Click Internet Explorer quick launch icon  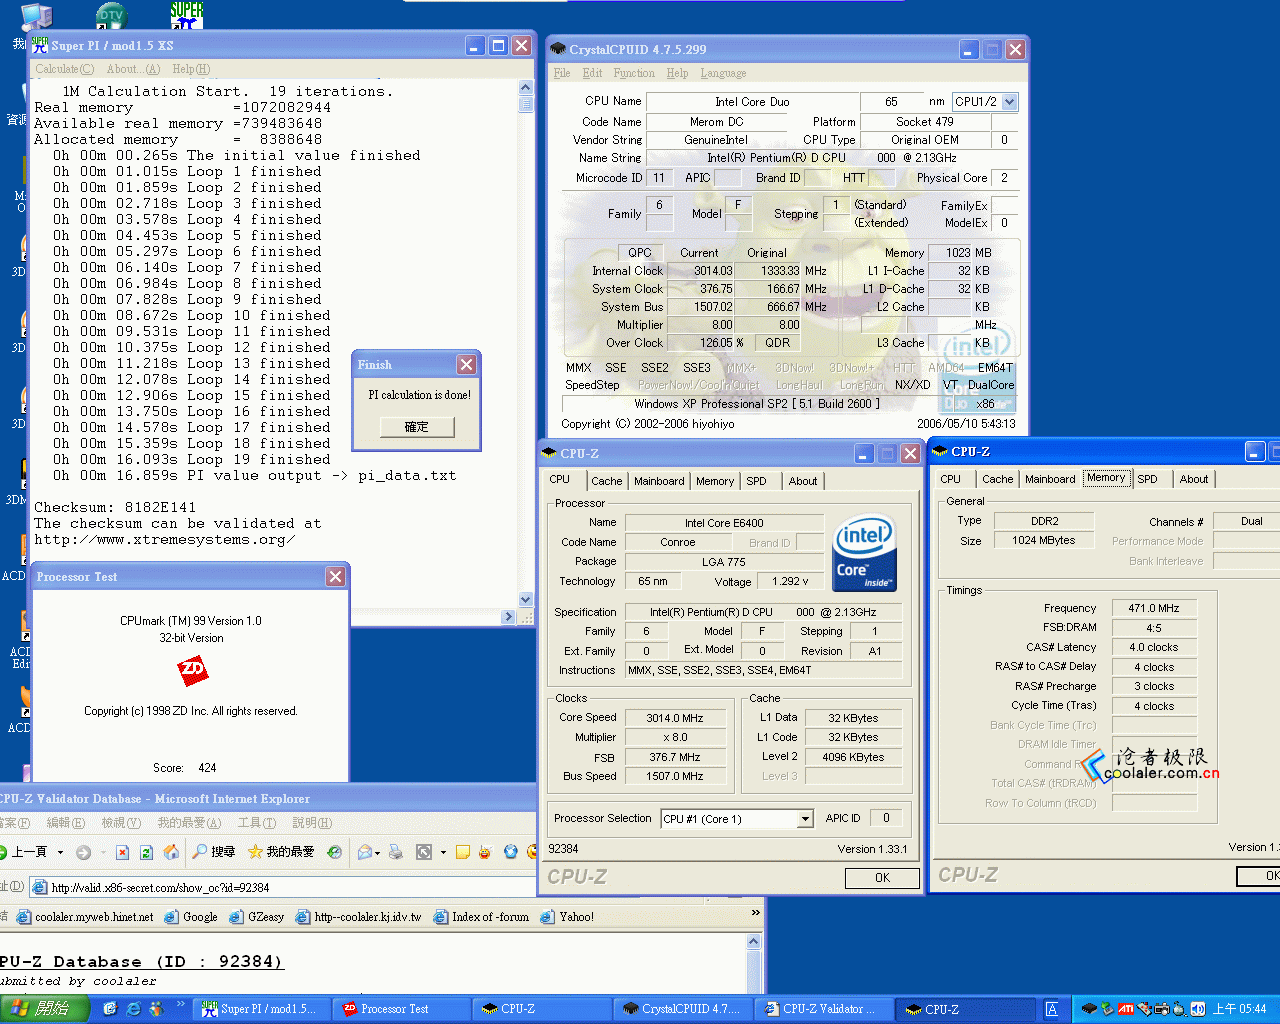click(133, 1009)
